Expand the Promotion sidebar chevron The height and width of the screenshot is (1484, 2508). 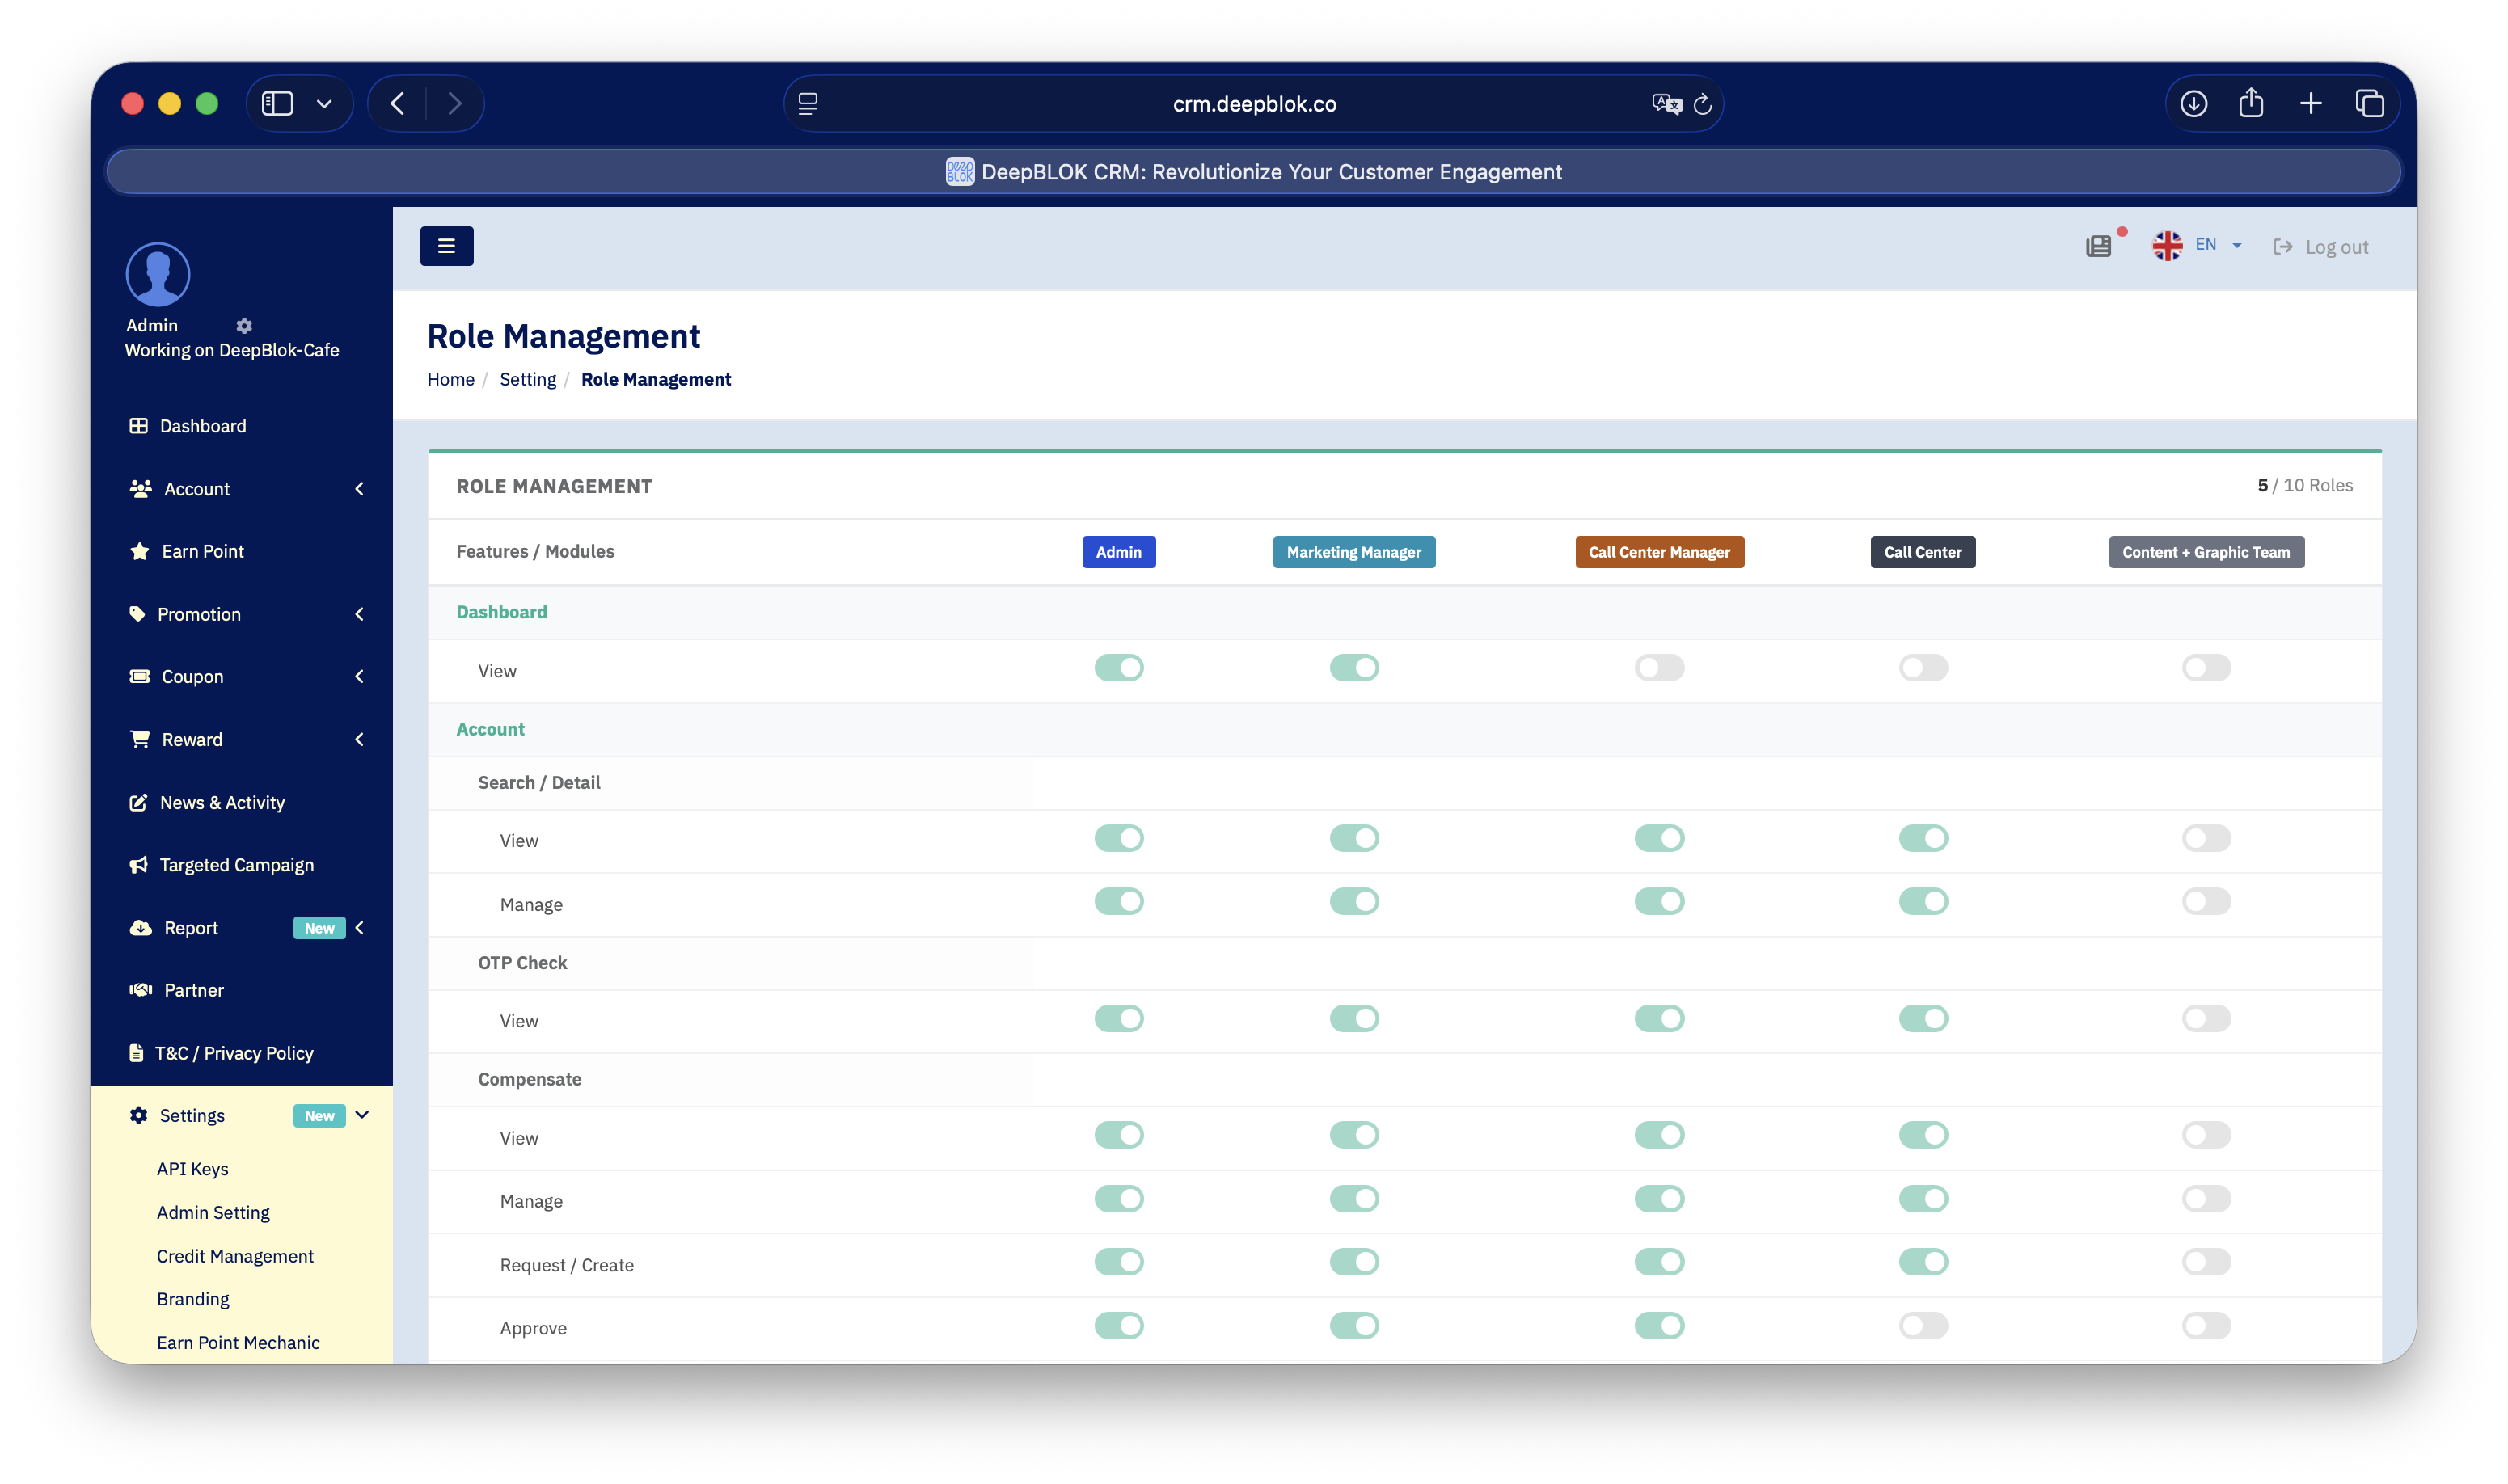coord(359,614)
